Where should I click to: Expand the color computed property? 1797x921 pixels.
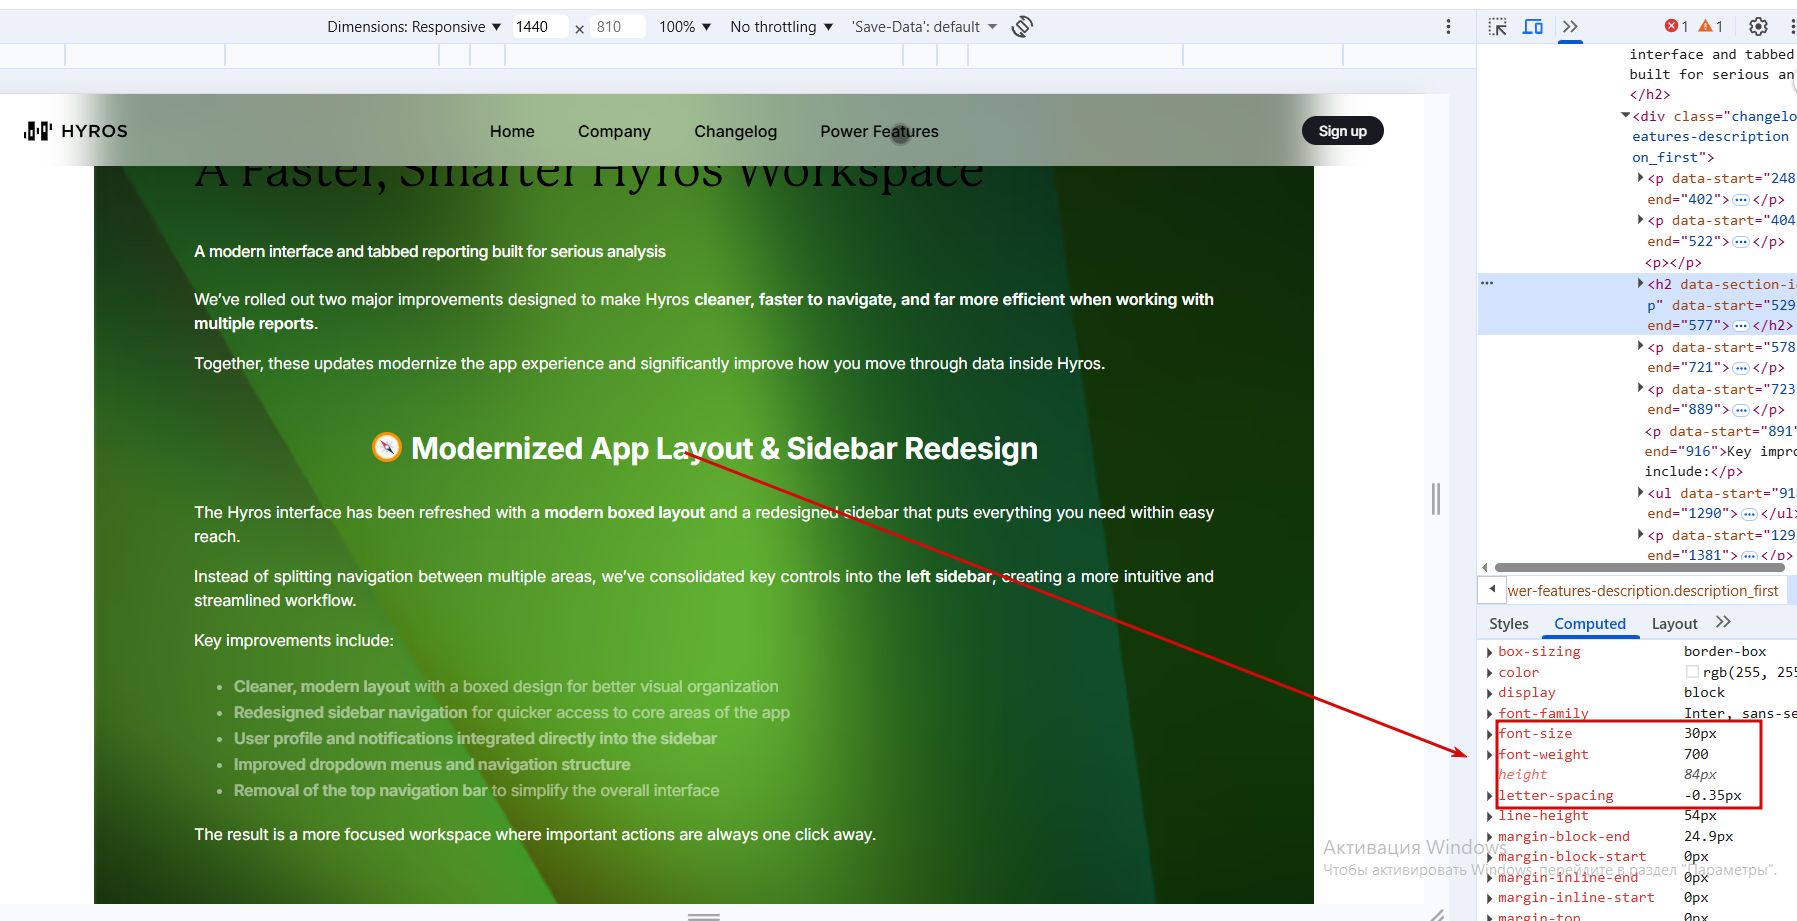coord(1490,673)
